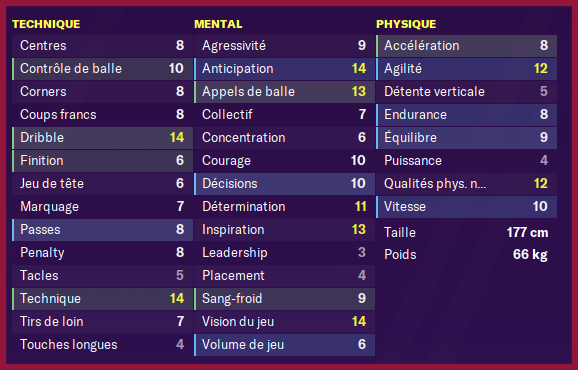The width and height of the screenshot is (578, 370).
Task: Select the Accélération attribute row
Action: coord(466,46)
